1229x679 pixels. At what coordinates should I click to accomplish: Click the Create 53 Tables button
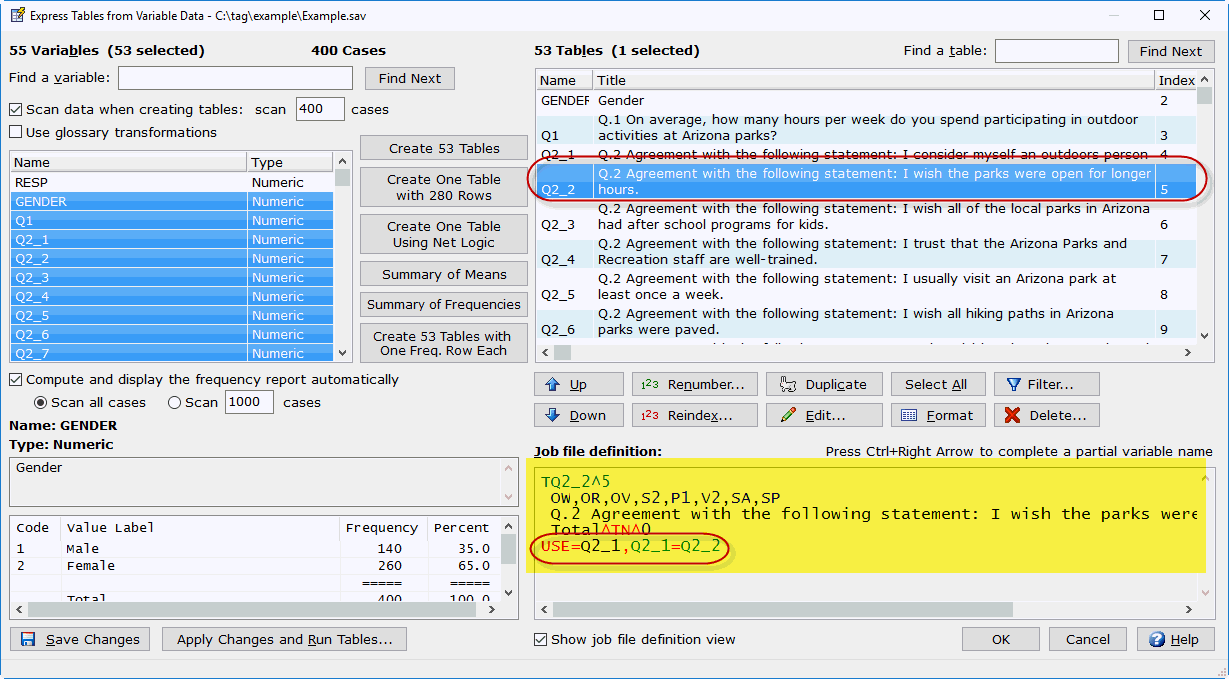tap(444, 148)
